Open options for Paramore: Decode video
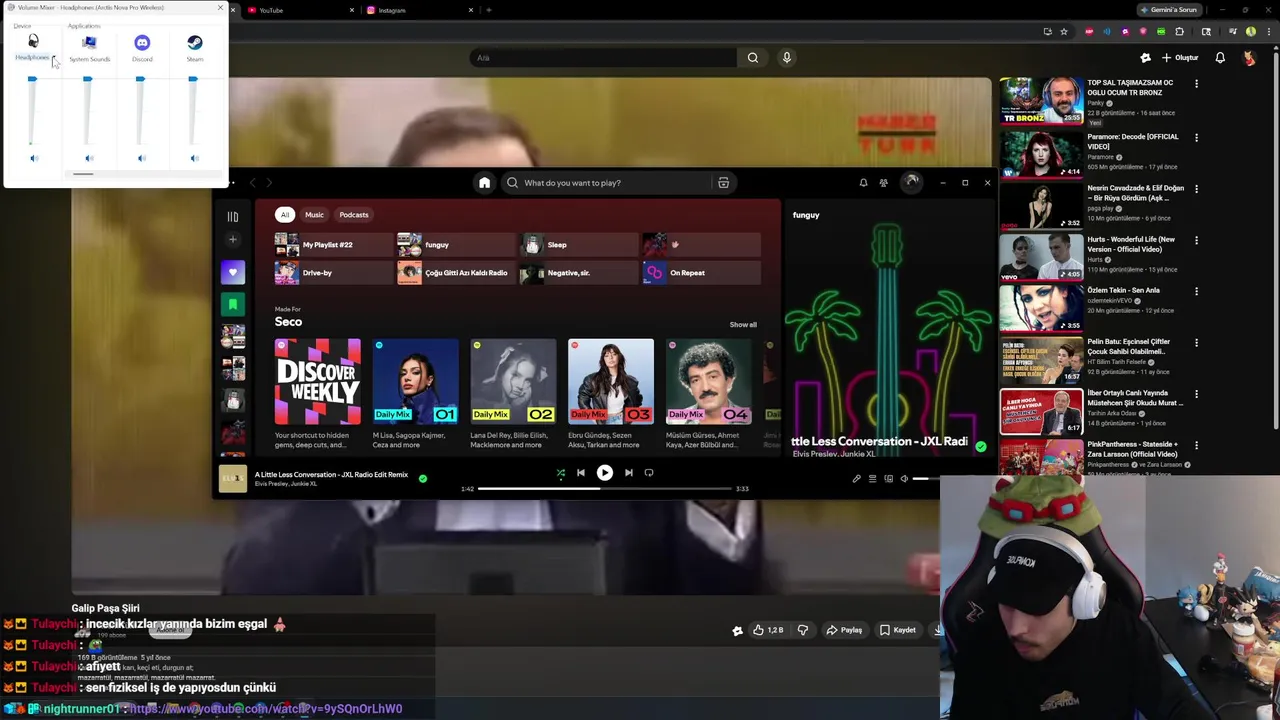1280x720 pixels. (x=1196, y=138)
